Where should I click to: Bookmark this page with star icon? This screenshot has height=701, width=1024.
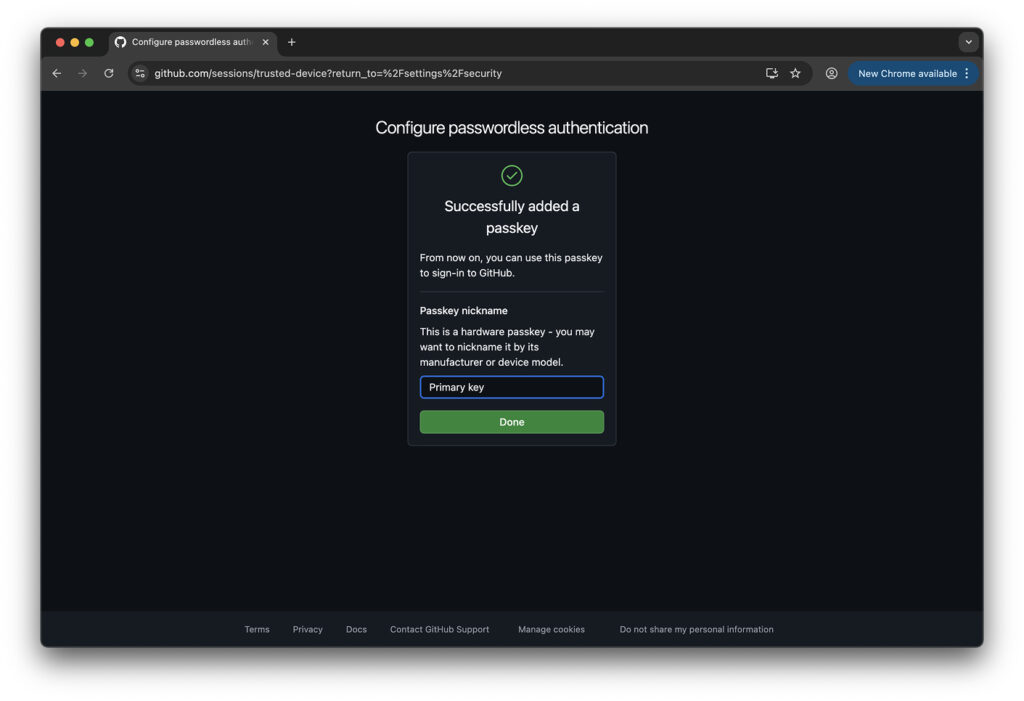tap(795, 73)
